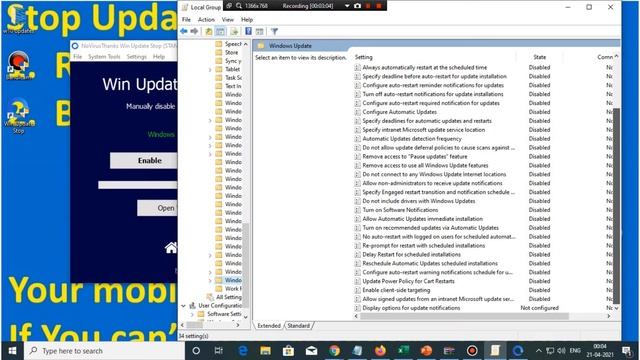
Task: Click Enable button in Win Update Stop
Action: click(144, 160)
